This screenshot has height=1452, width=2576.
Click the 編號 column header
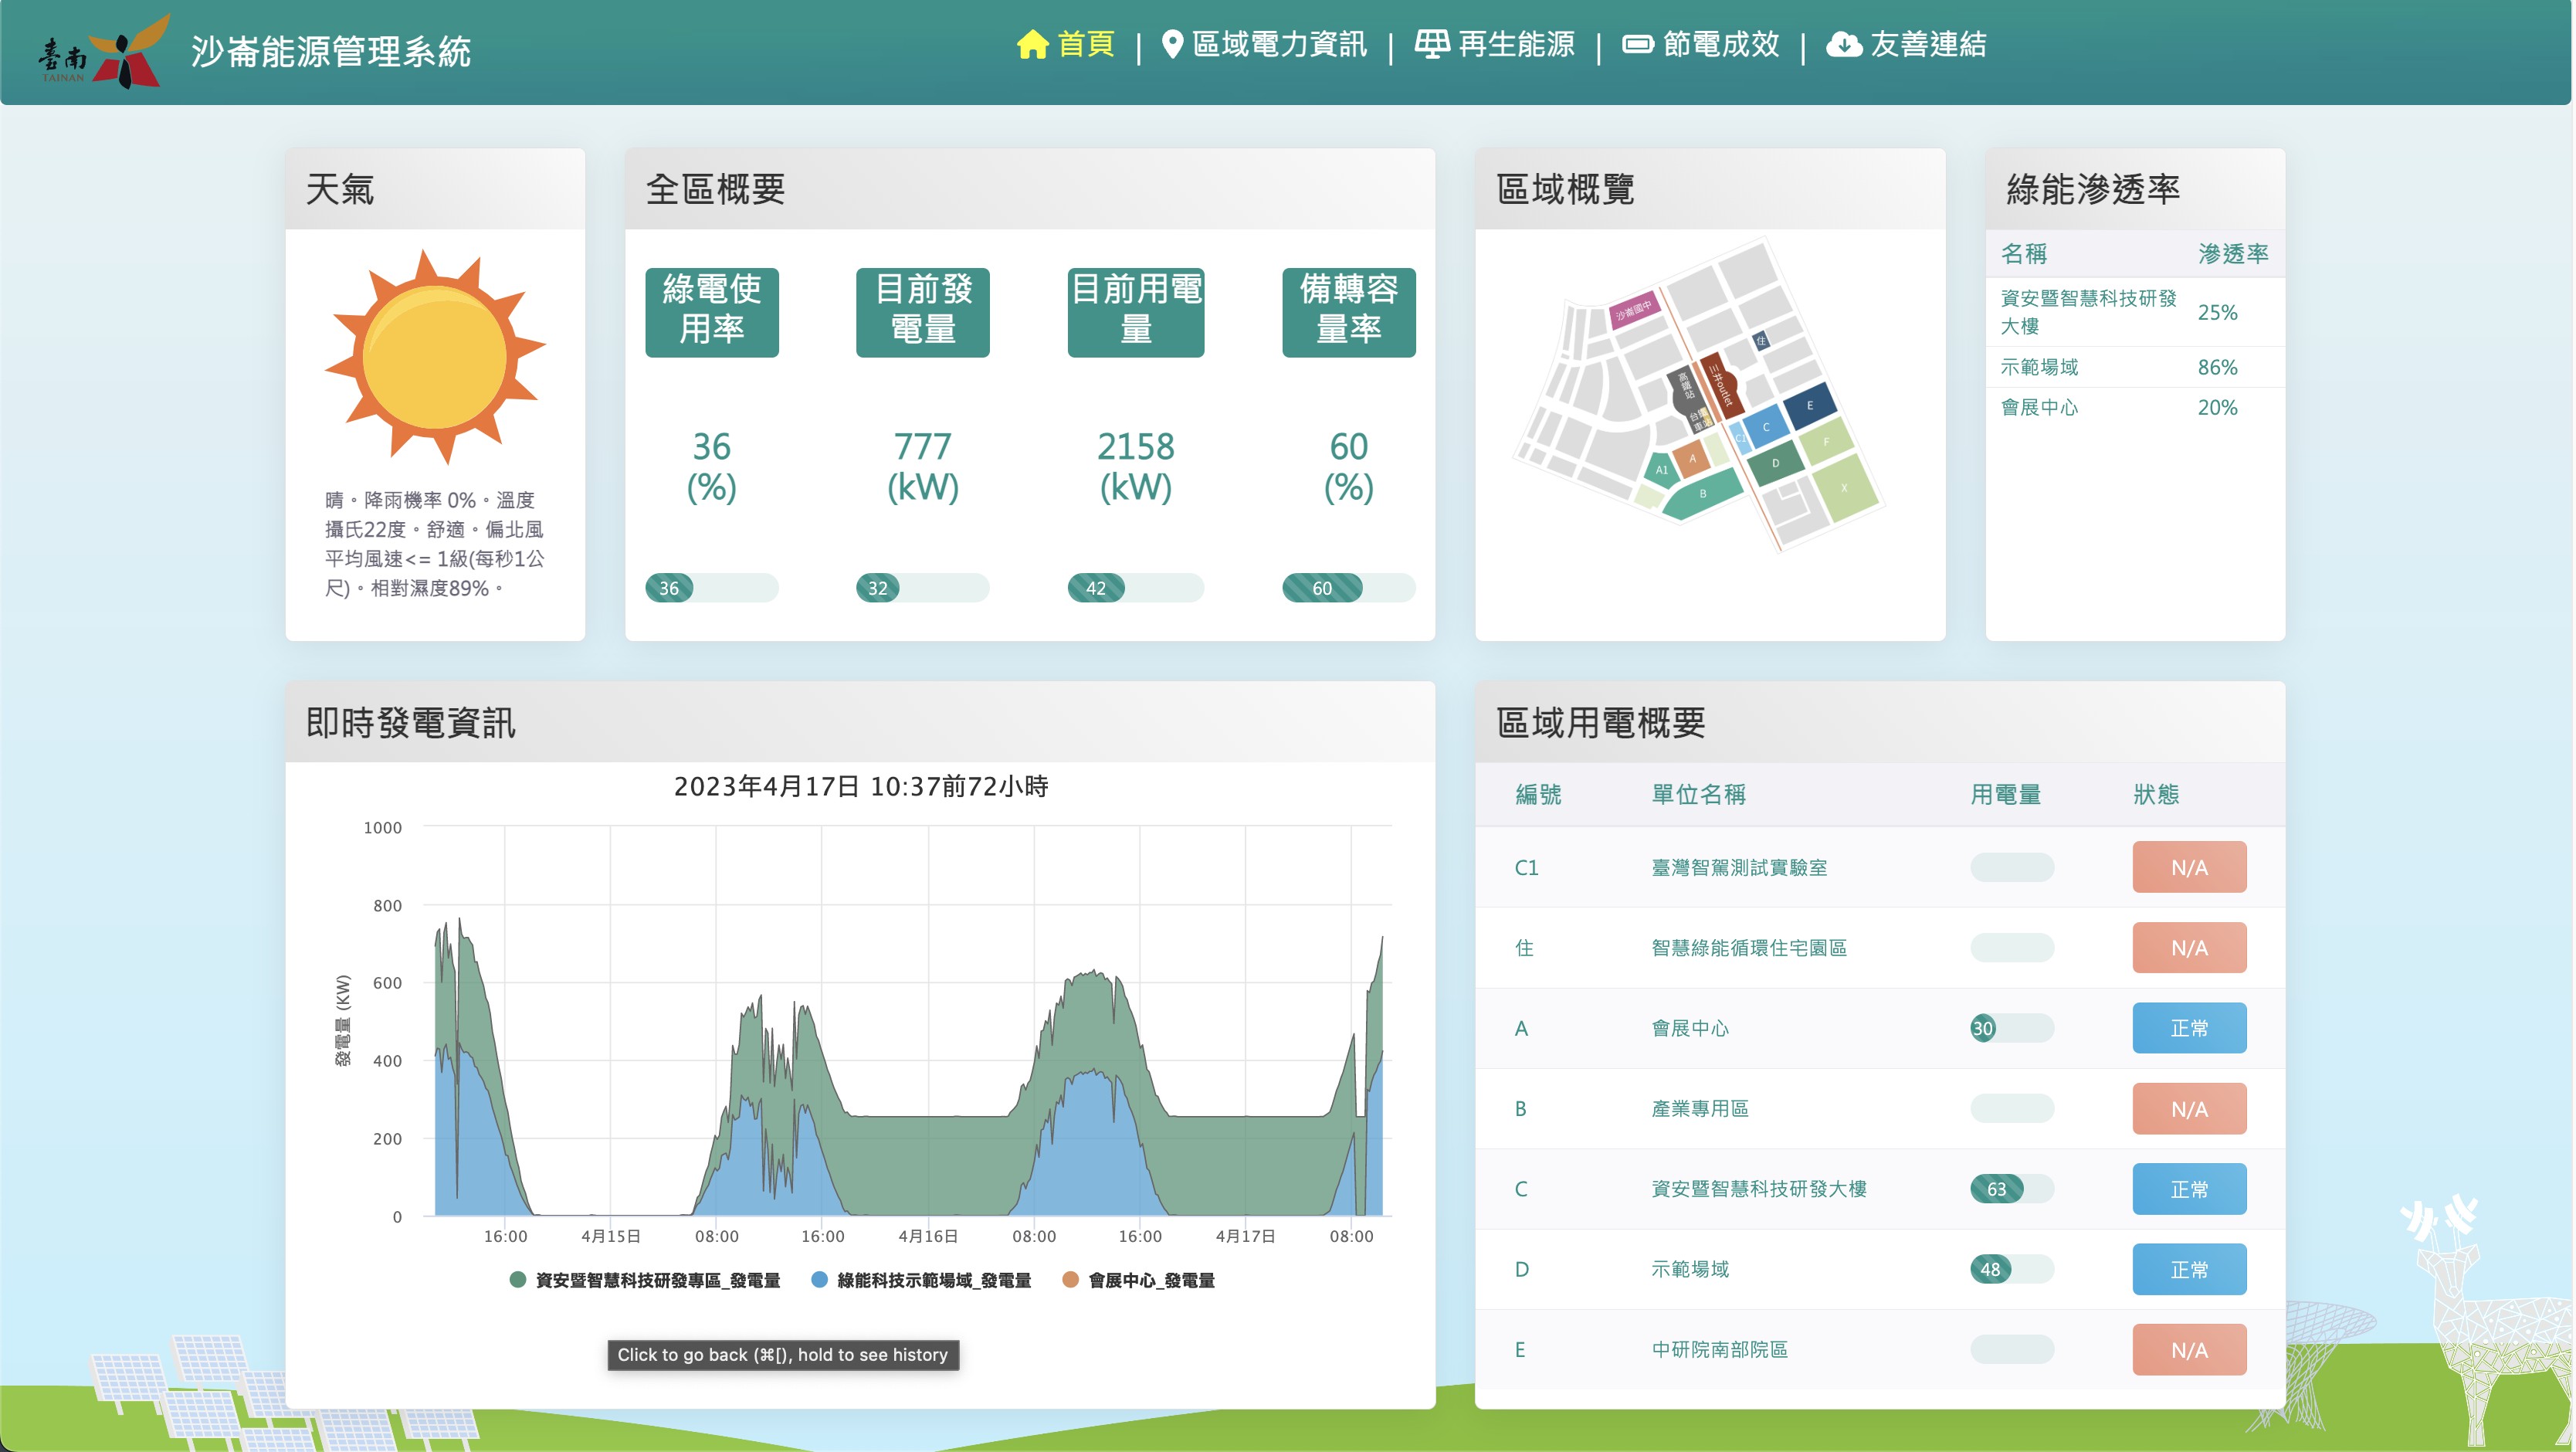tap(1538, 794)
